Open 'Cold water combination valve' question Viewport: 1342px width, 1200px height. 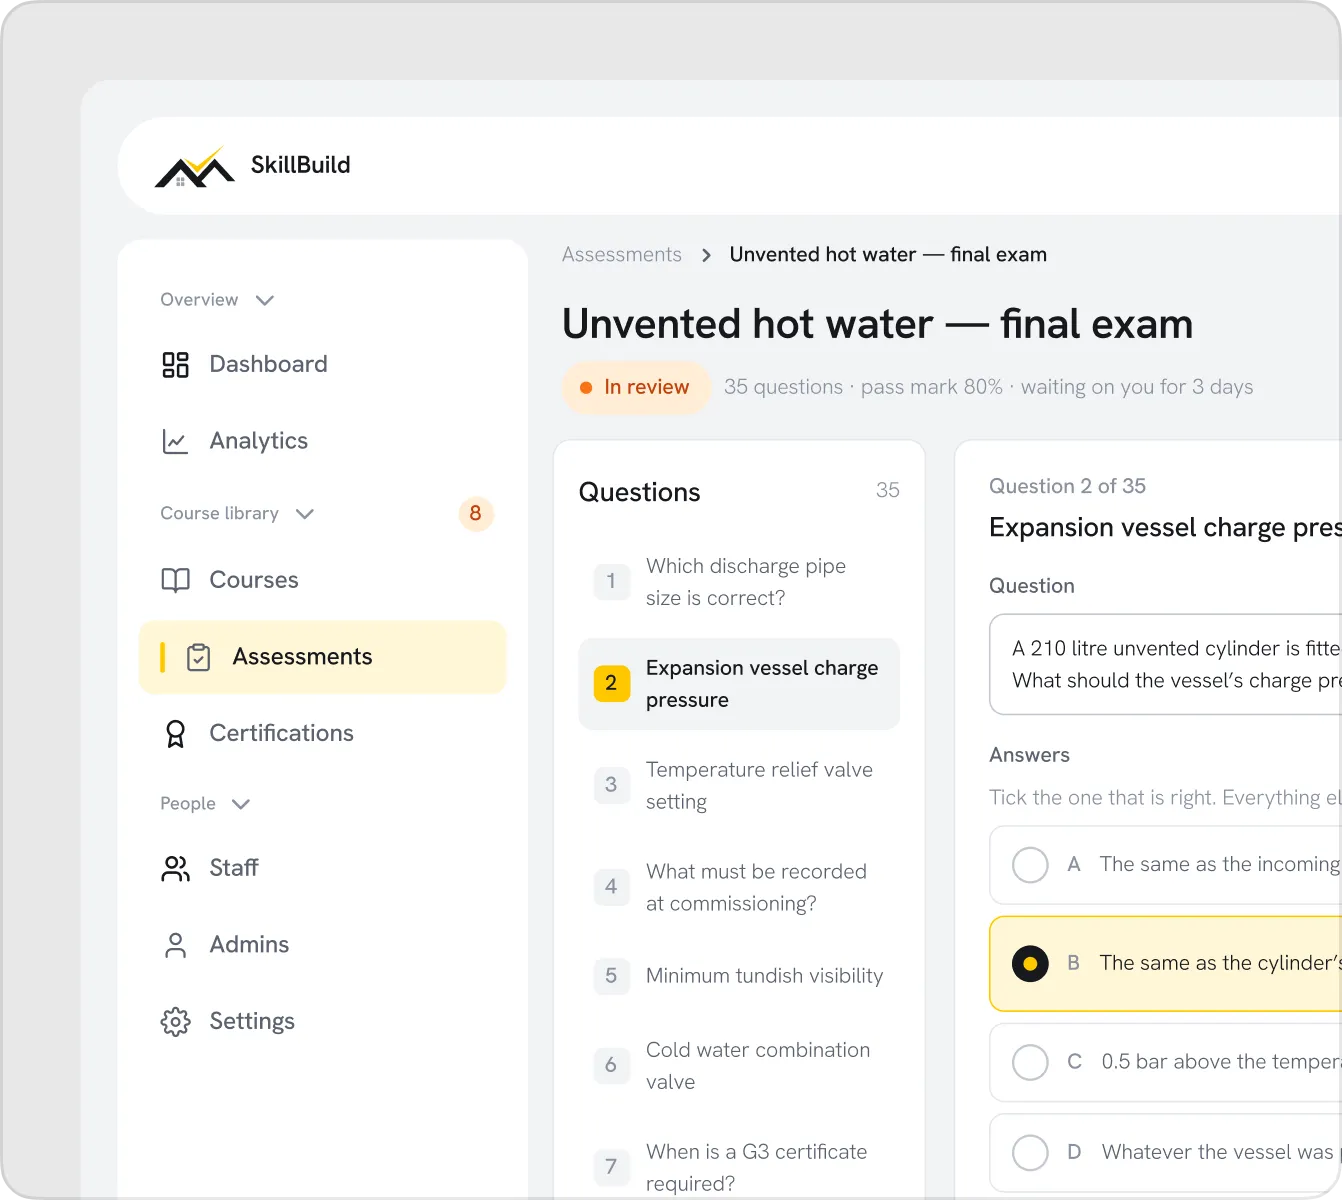pos(739,1066)
